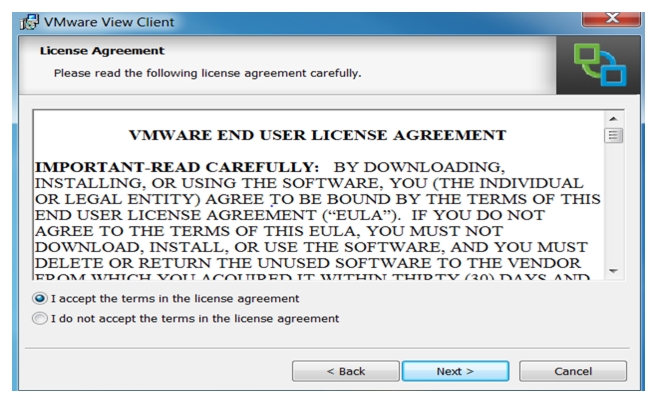Click the VMWARE END USER LICENSE AGREEMENT title
The image size is (658, 404).
click(x=318, y=135)
